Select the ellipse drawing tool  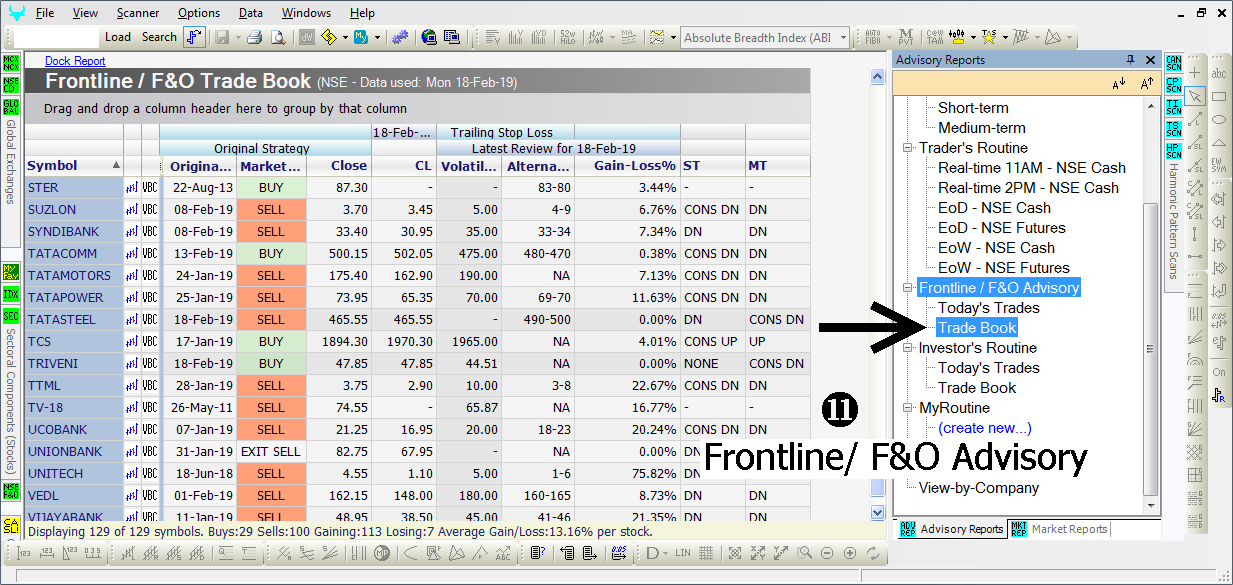[1219, 119]
